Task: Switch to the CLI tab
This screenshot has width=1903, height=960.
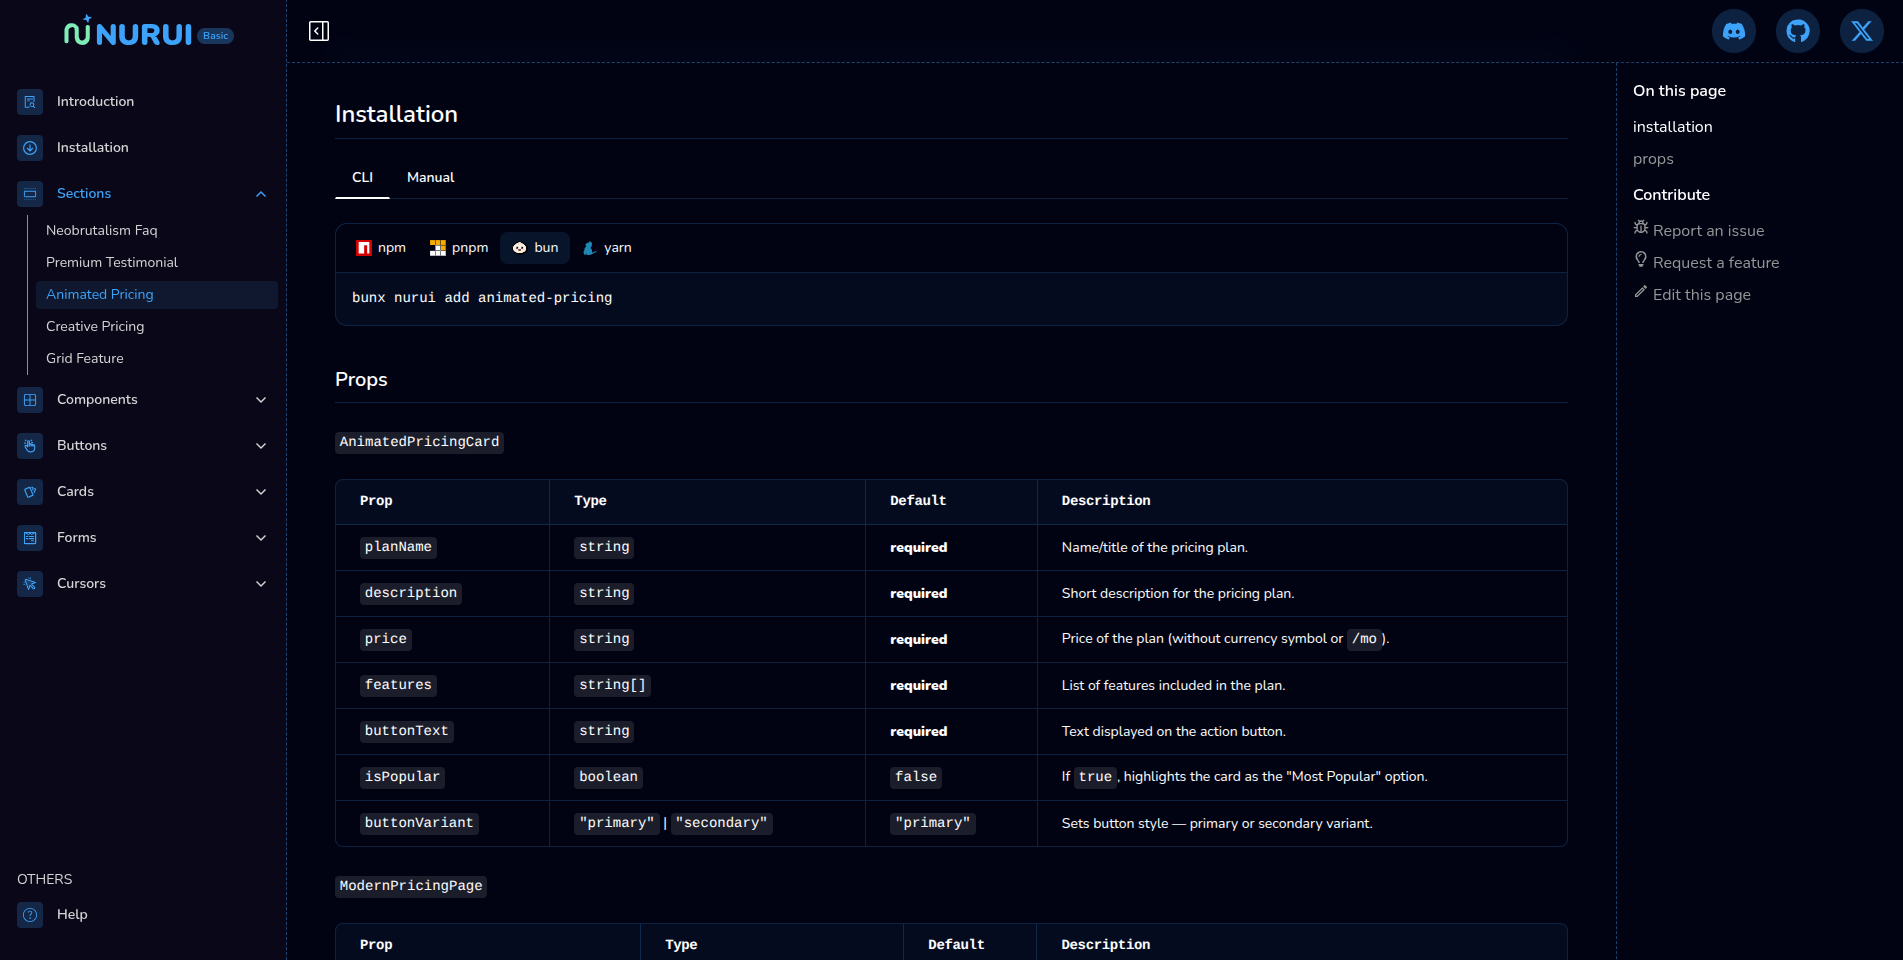Action: pyautogui.click(x=362, y=177)
